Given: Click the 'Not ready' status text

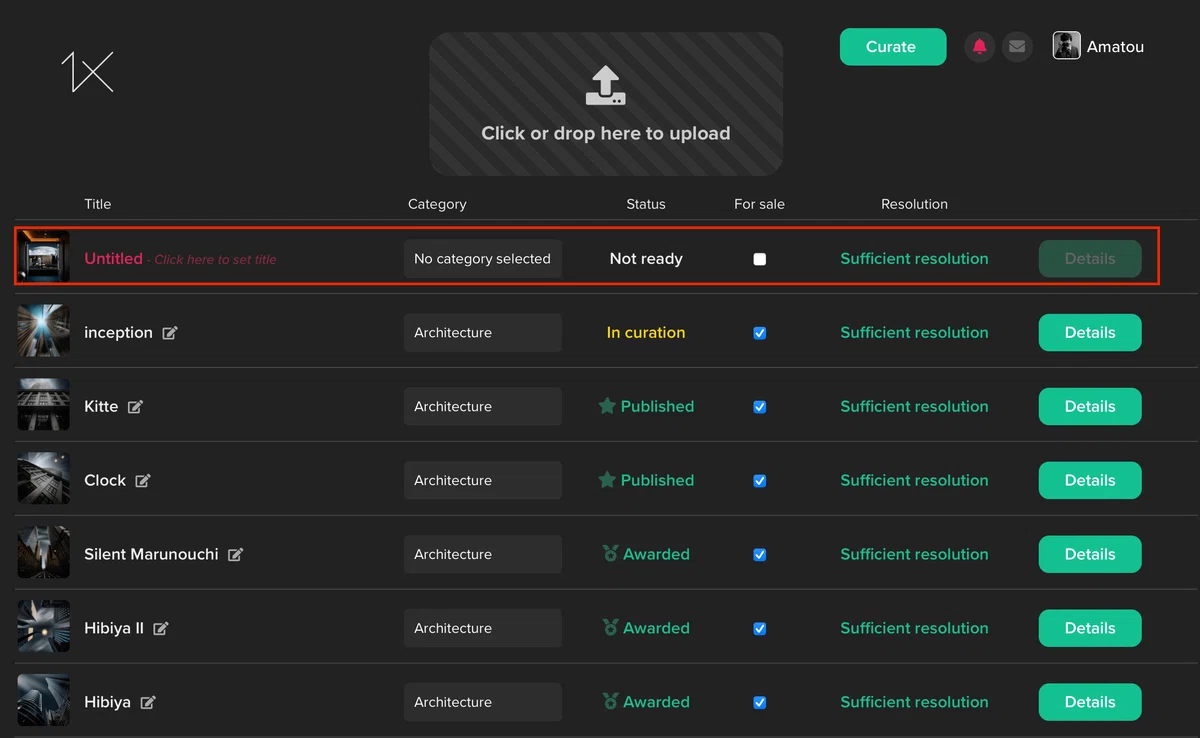Looking at the screenshot, I should pos(646,259).
